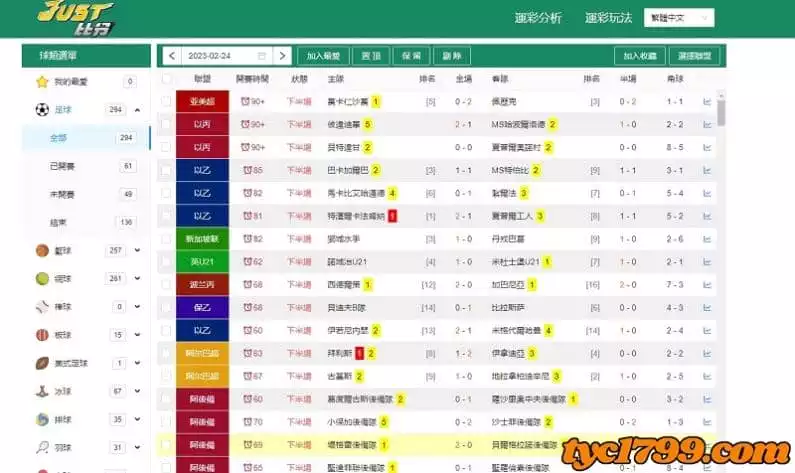Image resolution: width=795 pixels, height=473 pixels.
Task: Click the 選擇聯盟 button
Action: pos(695,56)
